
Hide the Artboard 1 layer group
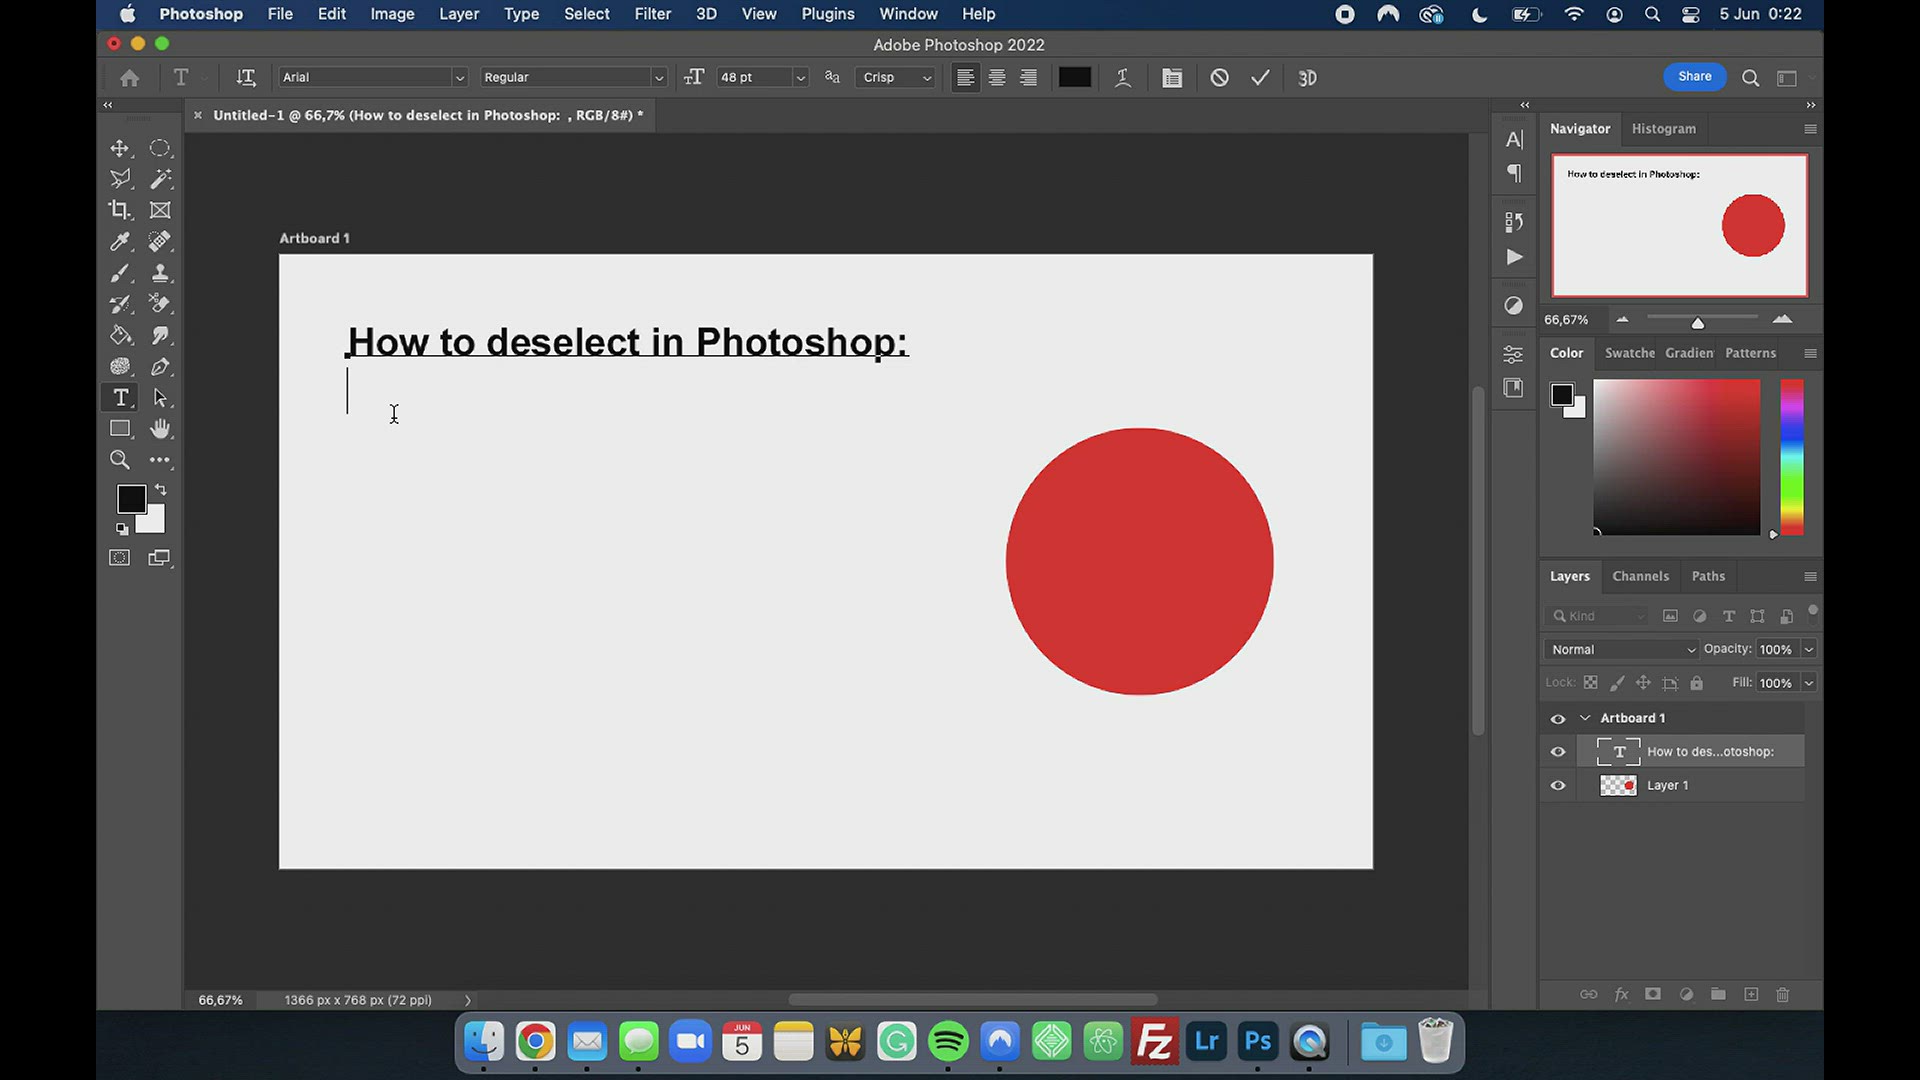[x=1558, y=718]
